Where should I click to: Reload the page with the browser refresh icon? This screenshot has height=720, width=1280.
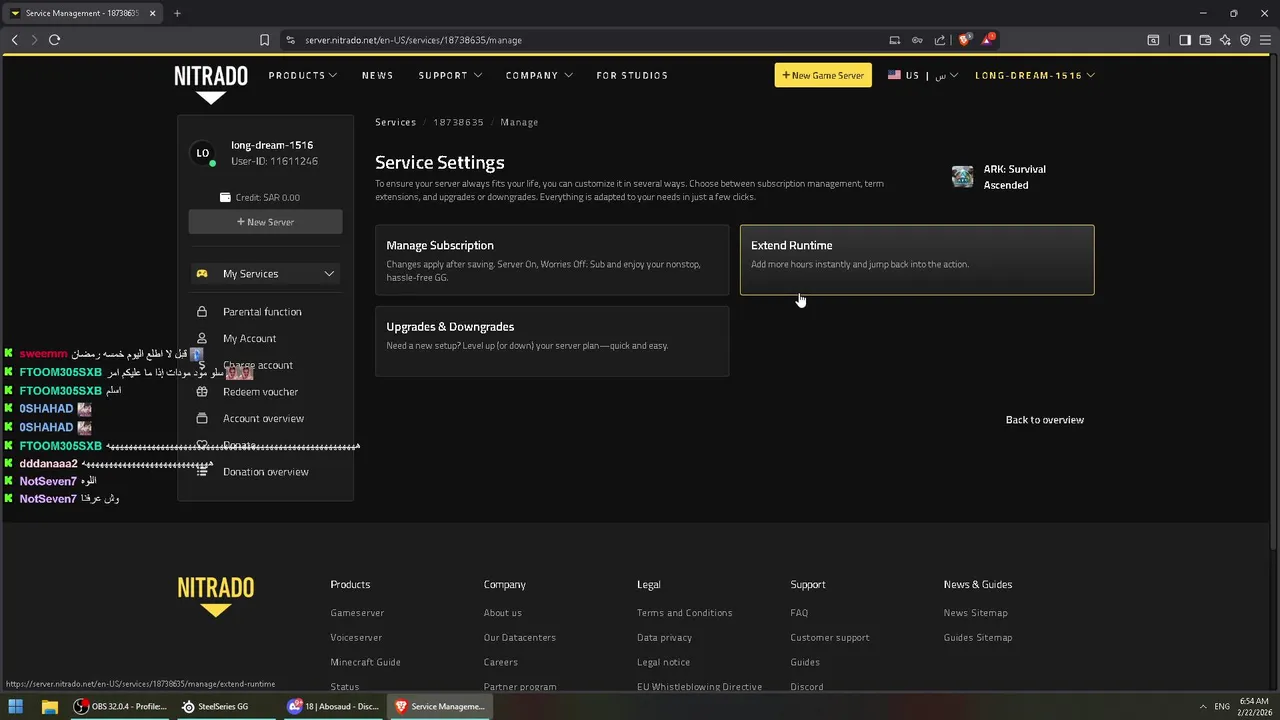click(54, 40)
